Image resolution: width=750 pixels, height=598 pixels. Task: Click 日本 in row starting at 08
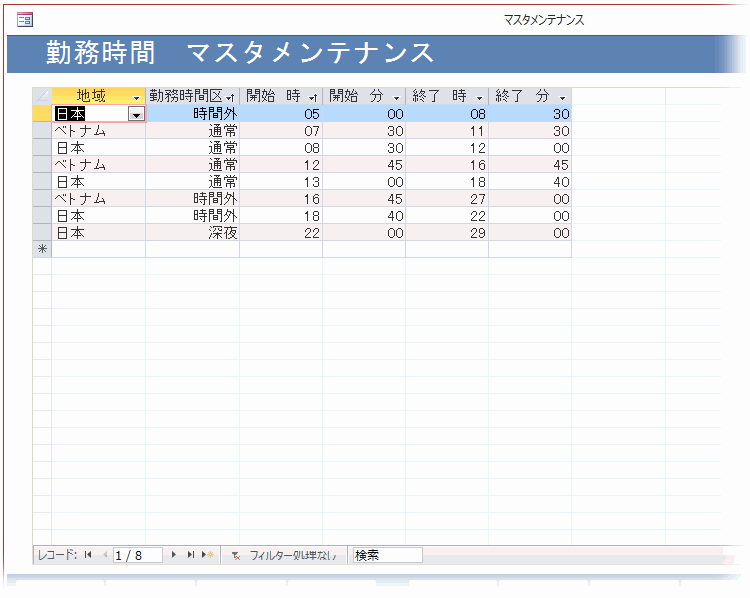(x=99, y=148)
